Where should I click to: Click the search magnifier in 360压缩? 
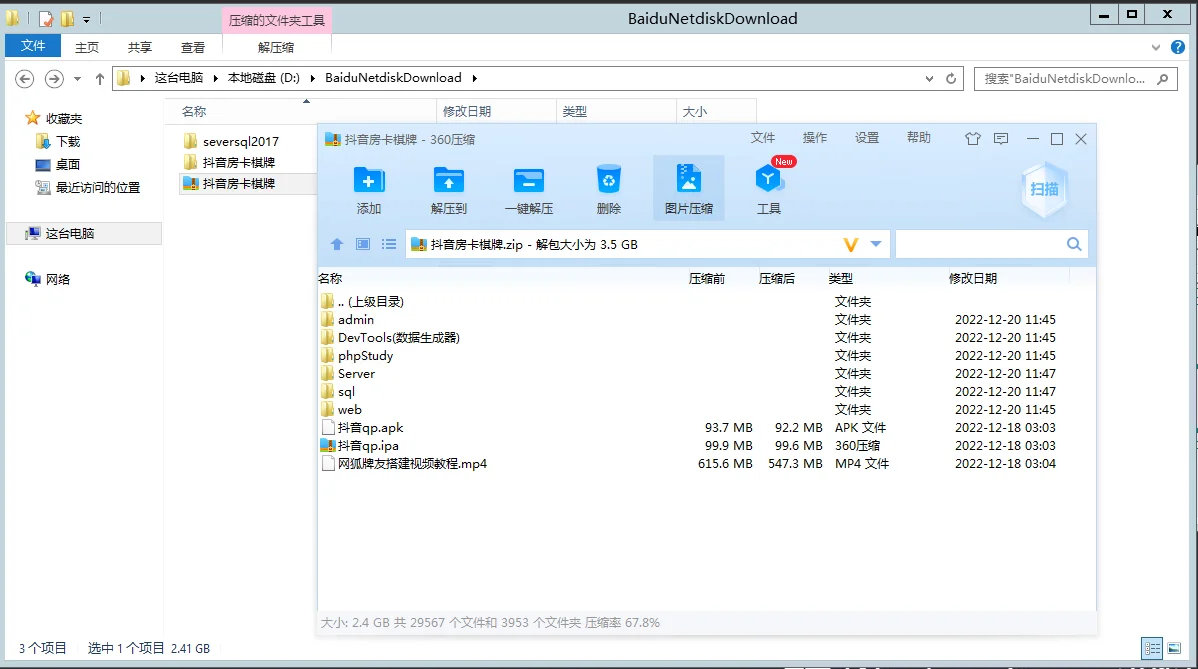point(1074,244)
